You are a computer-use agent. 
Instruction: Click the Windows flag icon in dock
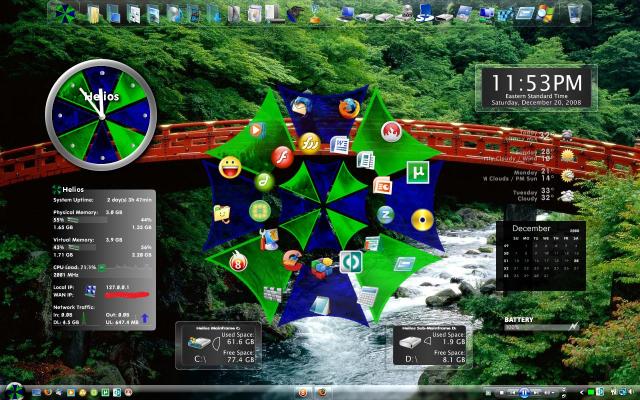coord(545,13)
